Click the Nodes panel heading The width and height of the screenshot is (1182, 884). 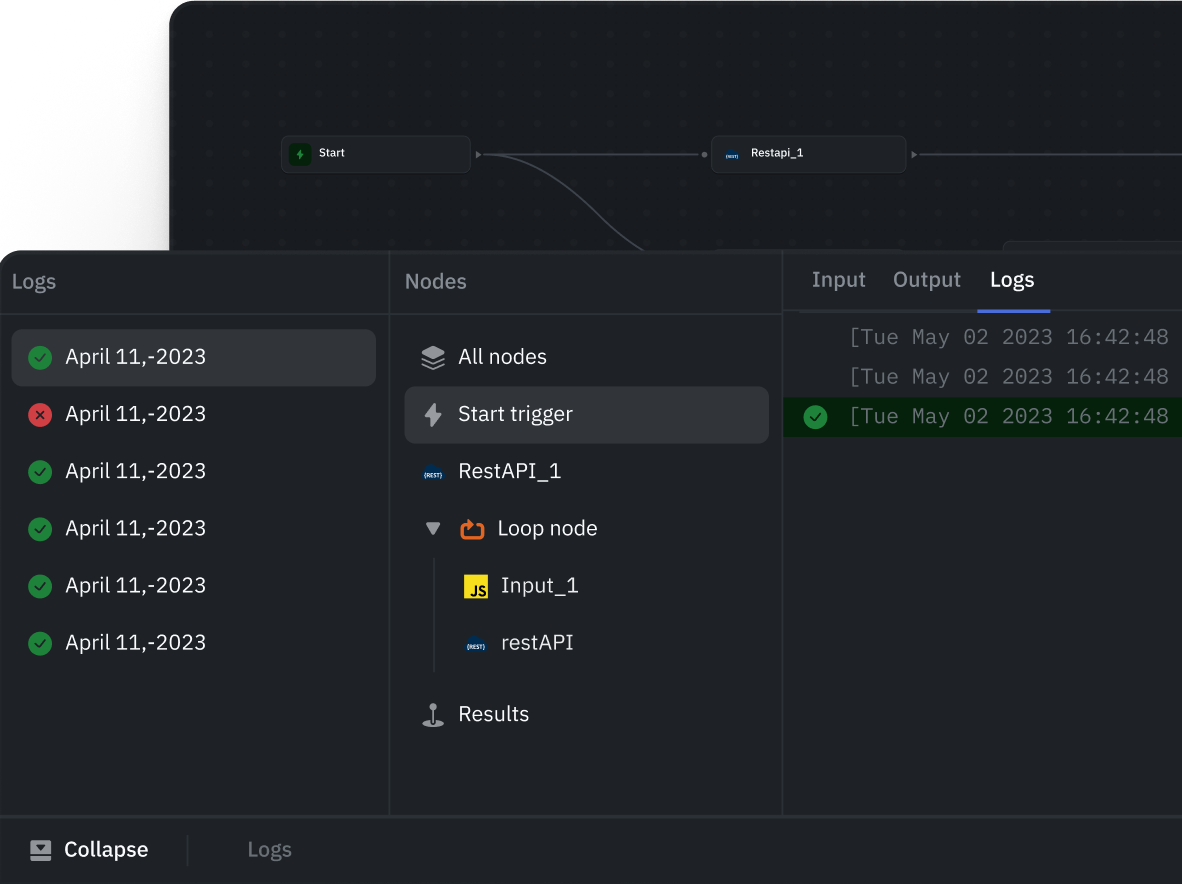436,282
